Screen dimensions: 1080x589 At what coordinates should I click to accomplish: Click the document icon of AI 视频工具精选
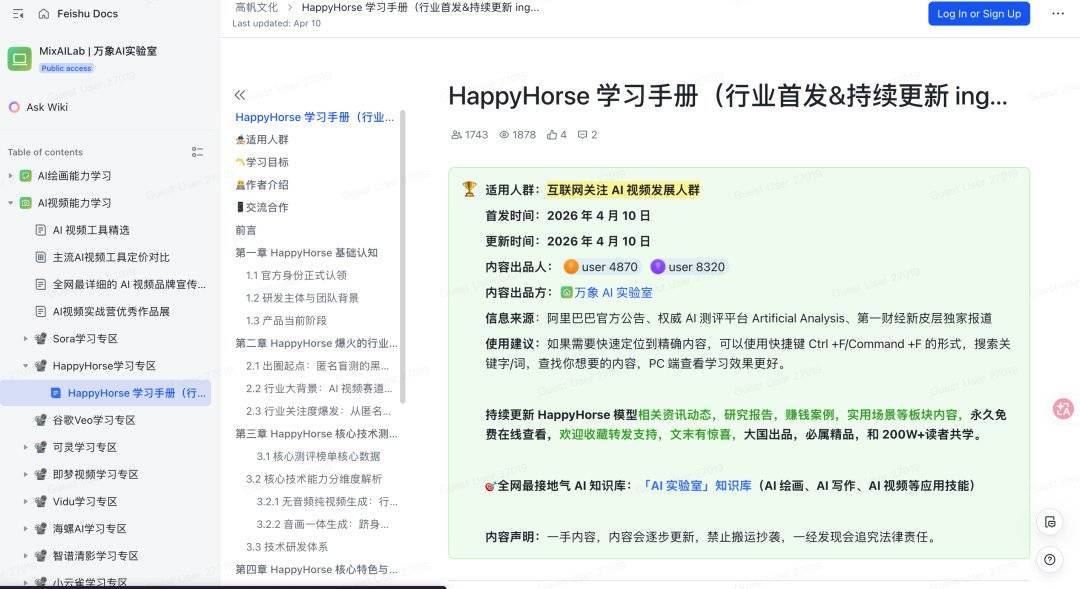(x=41, y=230)
